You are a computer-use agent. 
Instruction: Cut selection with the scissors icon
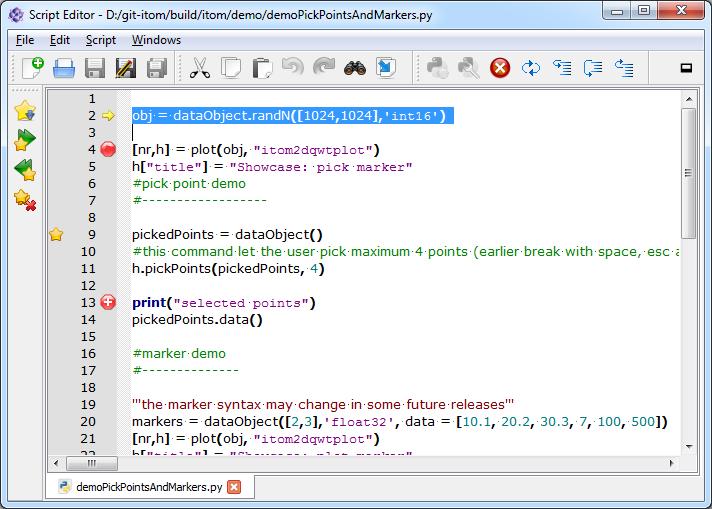(200, 68)
